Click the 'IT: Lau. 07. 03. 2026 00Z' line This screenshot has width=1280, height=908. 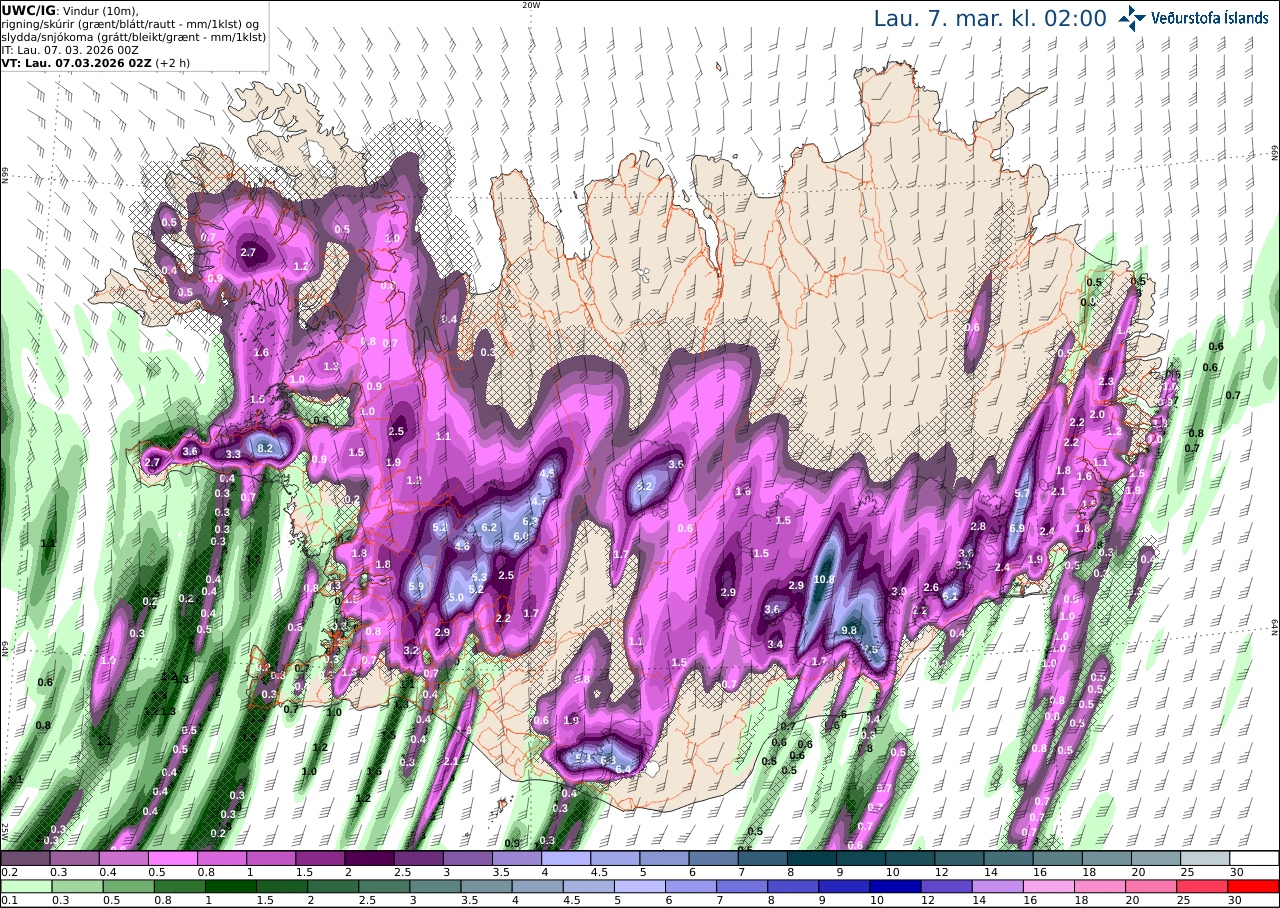tap(69, 49)
